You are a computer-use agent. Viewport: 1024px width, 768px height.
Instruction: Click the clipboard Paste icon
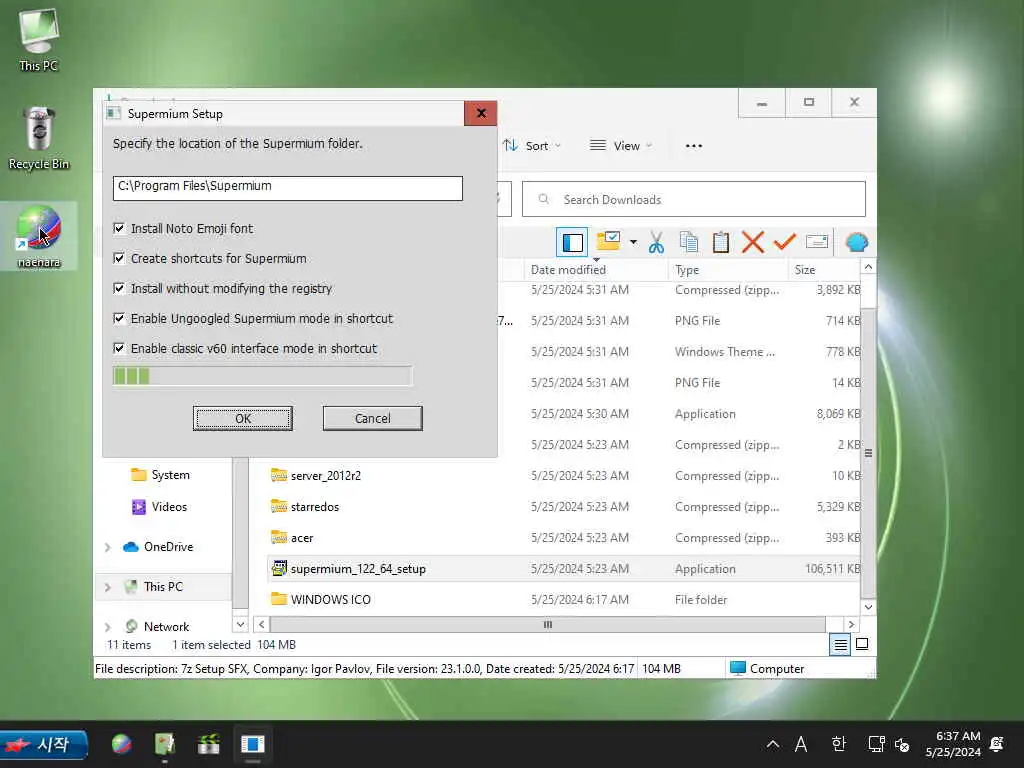click(x=721, y=242)
